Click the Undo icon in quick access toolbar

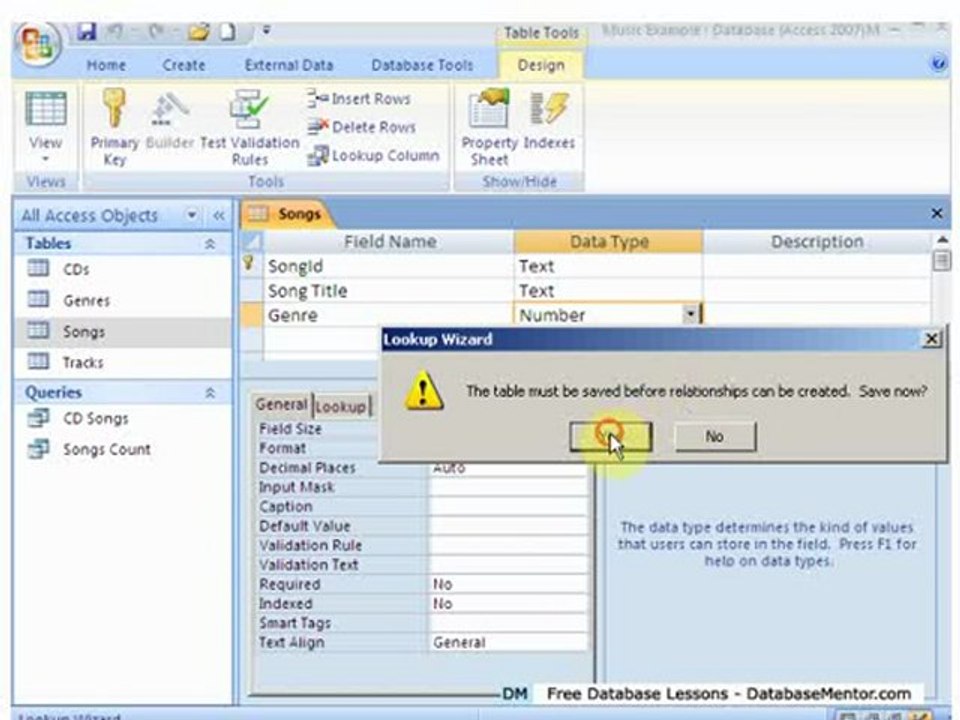click(x=114, y=31)
